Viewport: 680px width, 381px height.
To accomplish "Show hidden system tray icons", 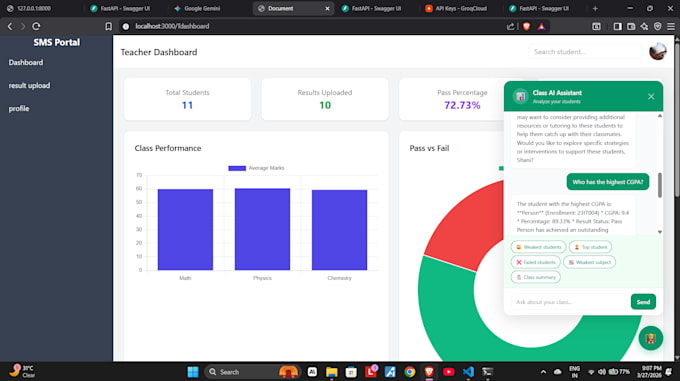I will tap(543, 372).
